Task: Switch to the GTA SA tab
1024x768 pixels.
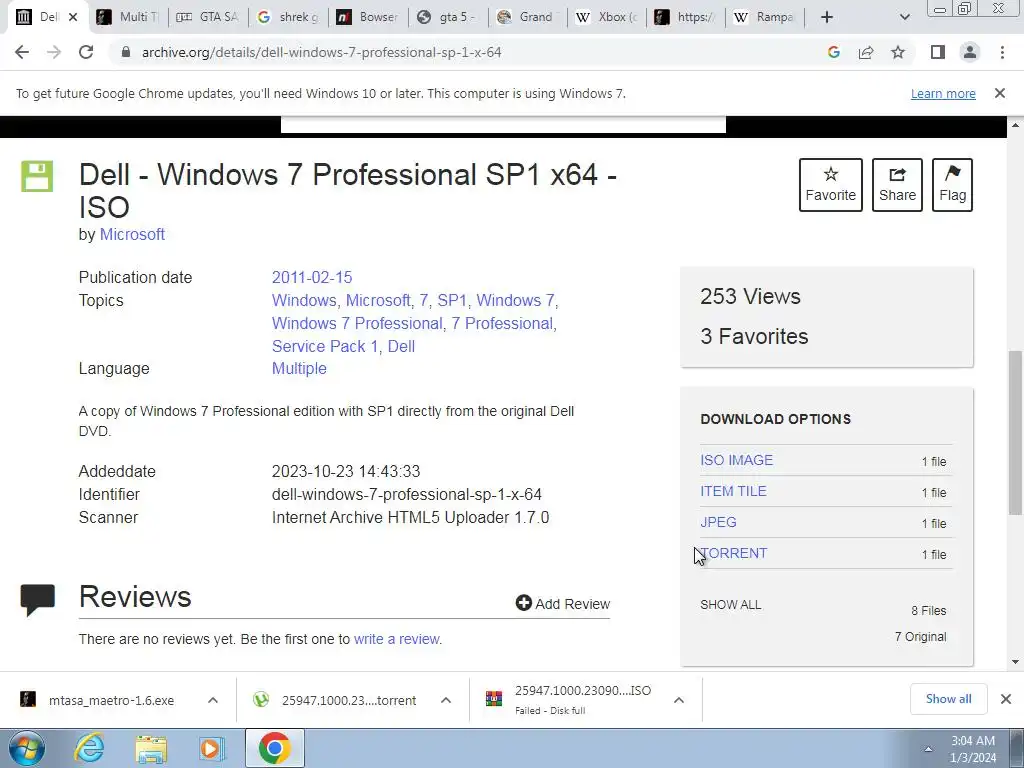Action: (x=208, y=17)
